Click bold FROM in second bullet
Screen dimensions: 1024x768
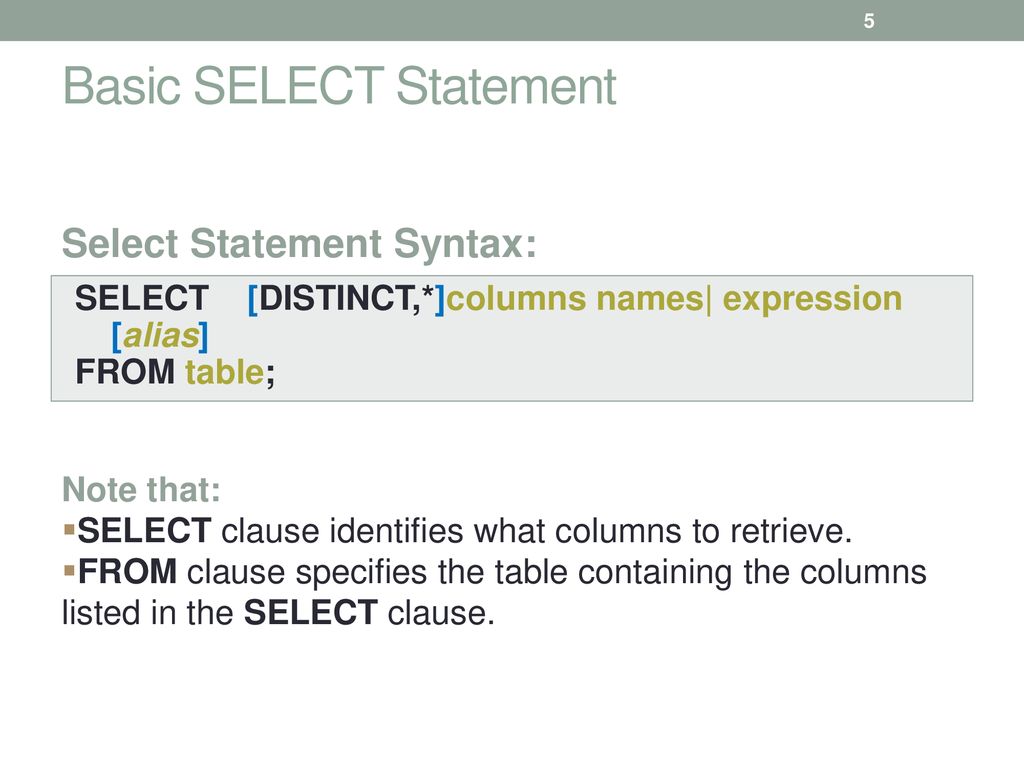[x=127, y=572]
